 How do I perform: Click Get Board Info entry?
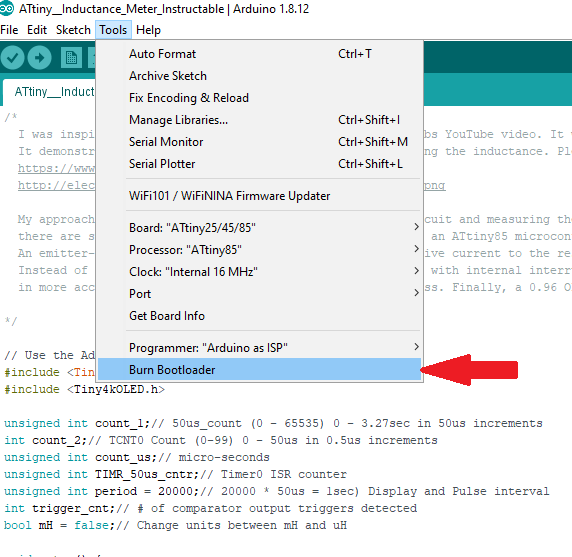[259, 316]
